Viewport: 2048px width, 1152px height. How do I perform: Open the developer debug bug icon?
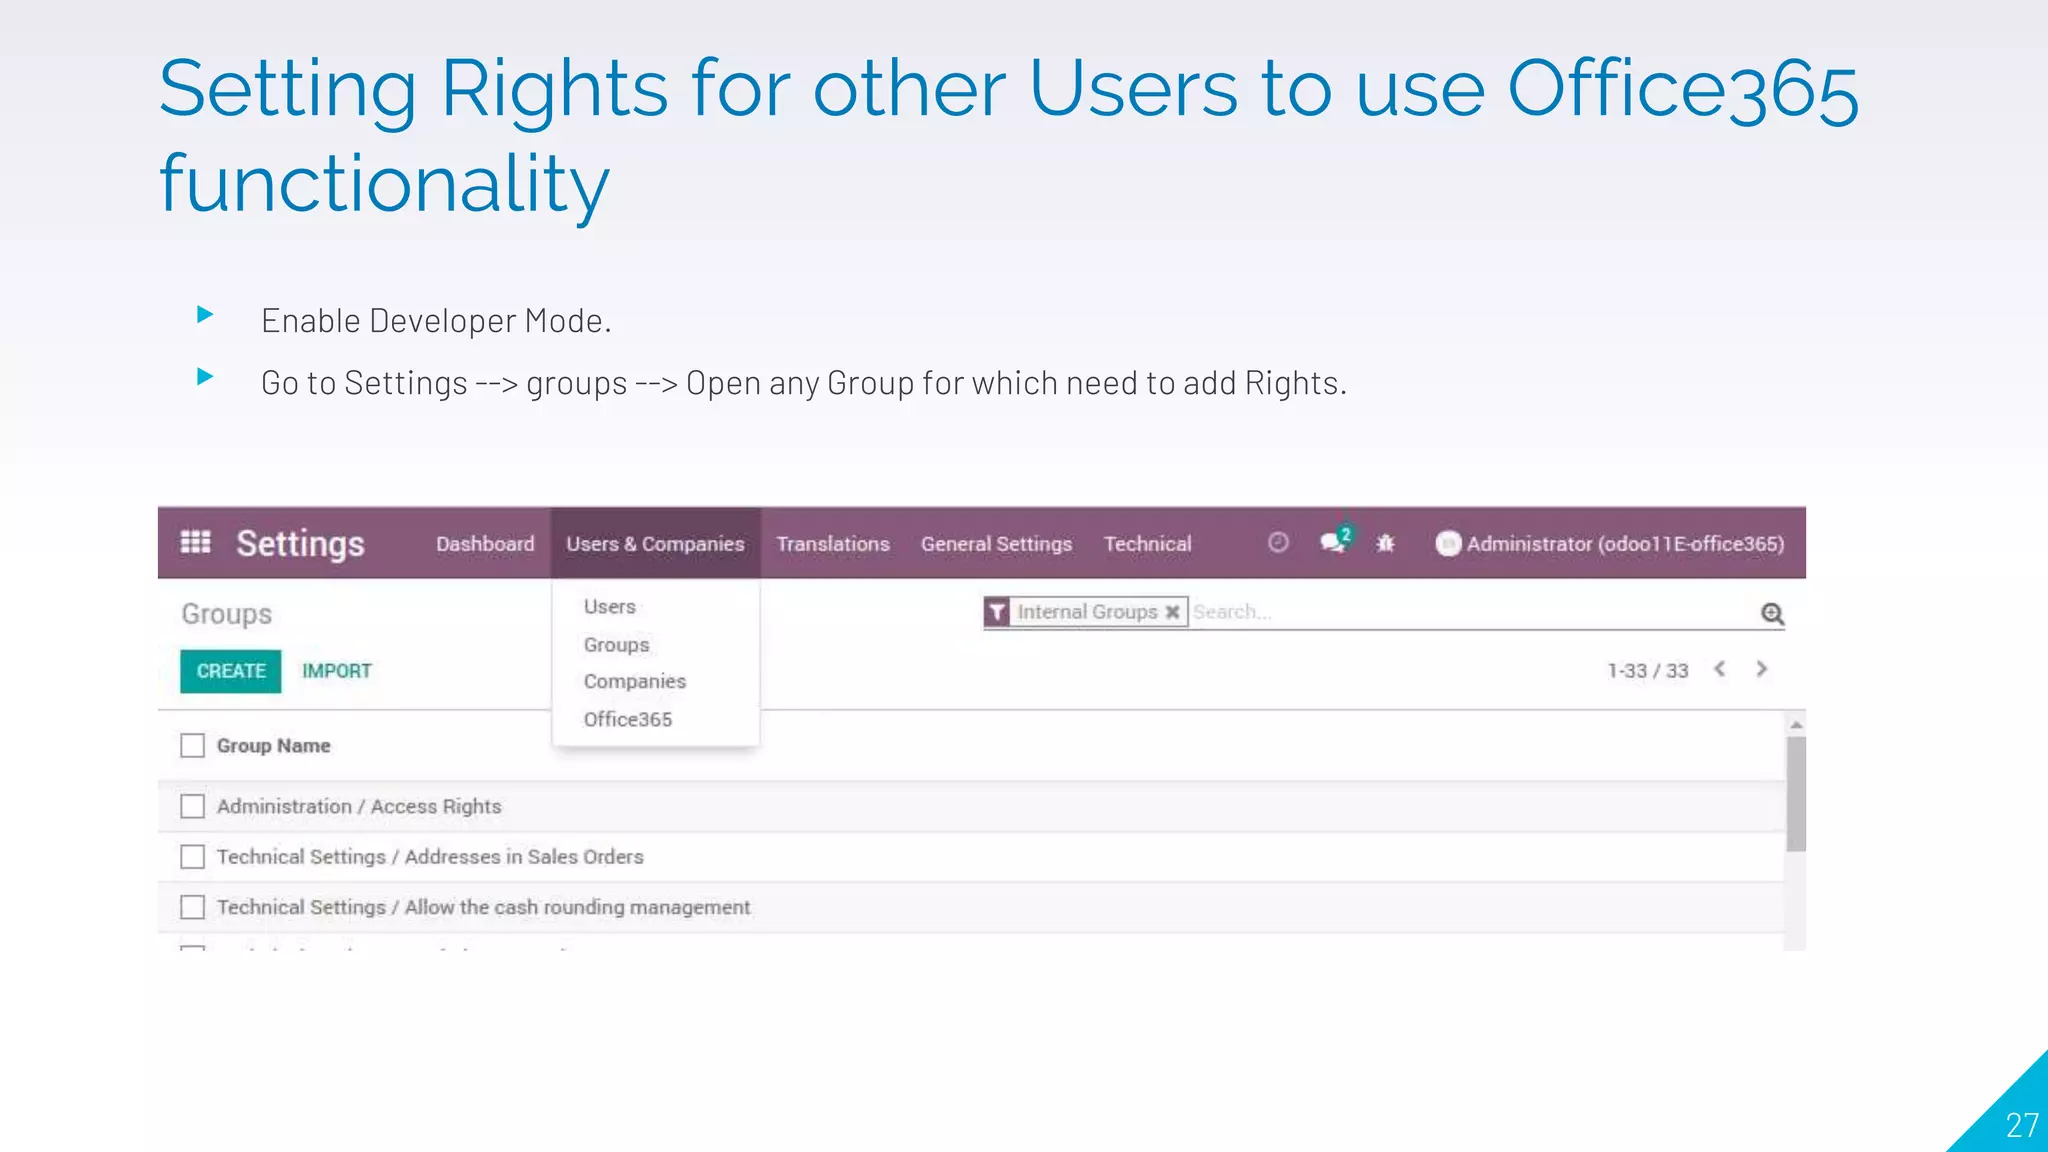point(1385,543)
